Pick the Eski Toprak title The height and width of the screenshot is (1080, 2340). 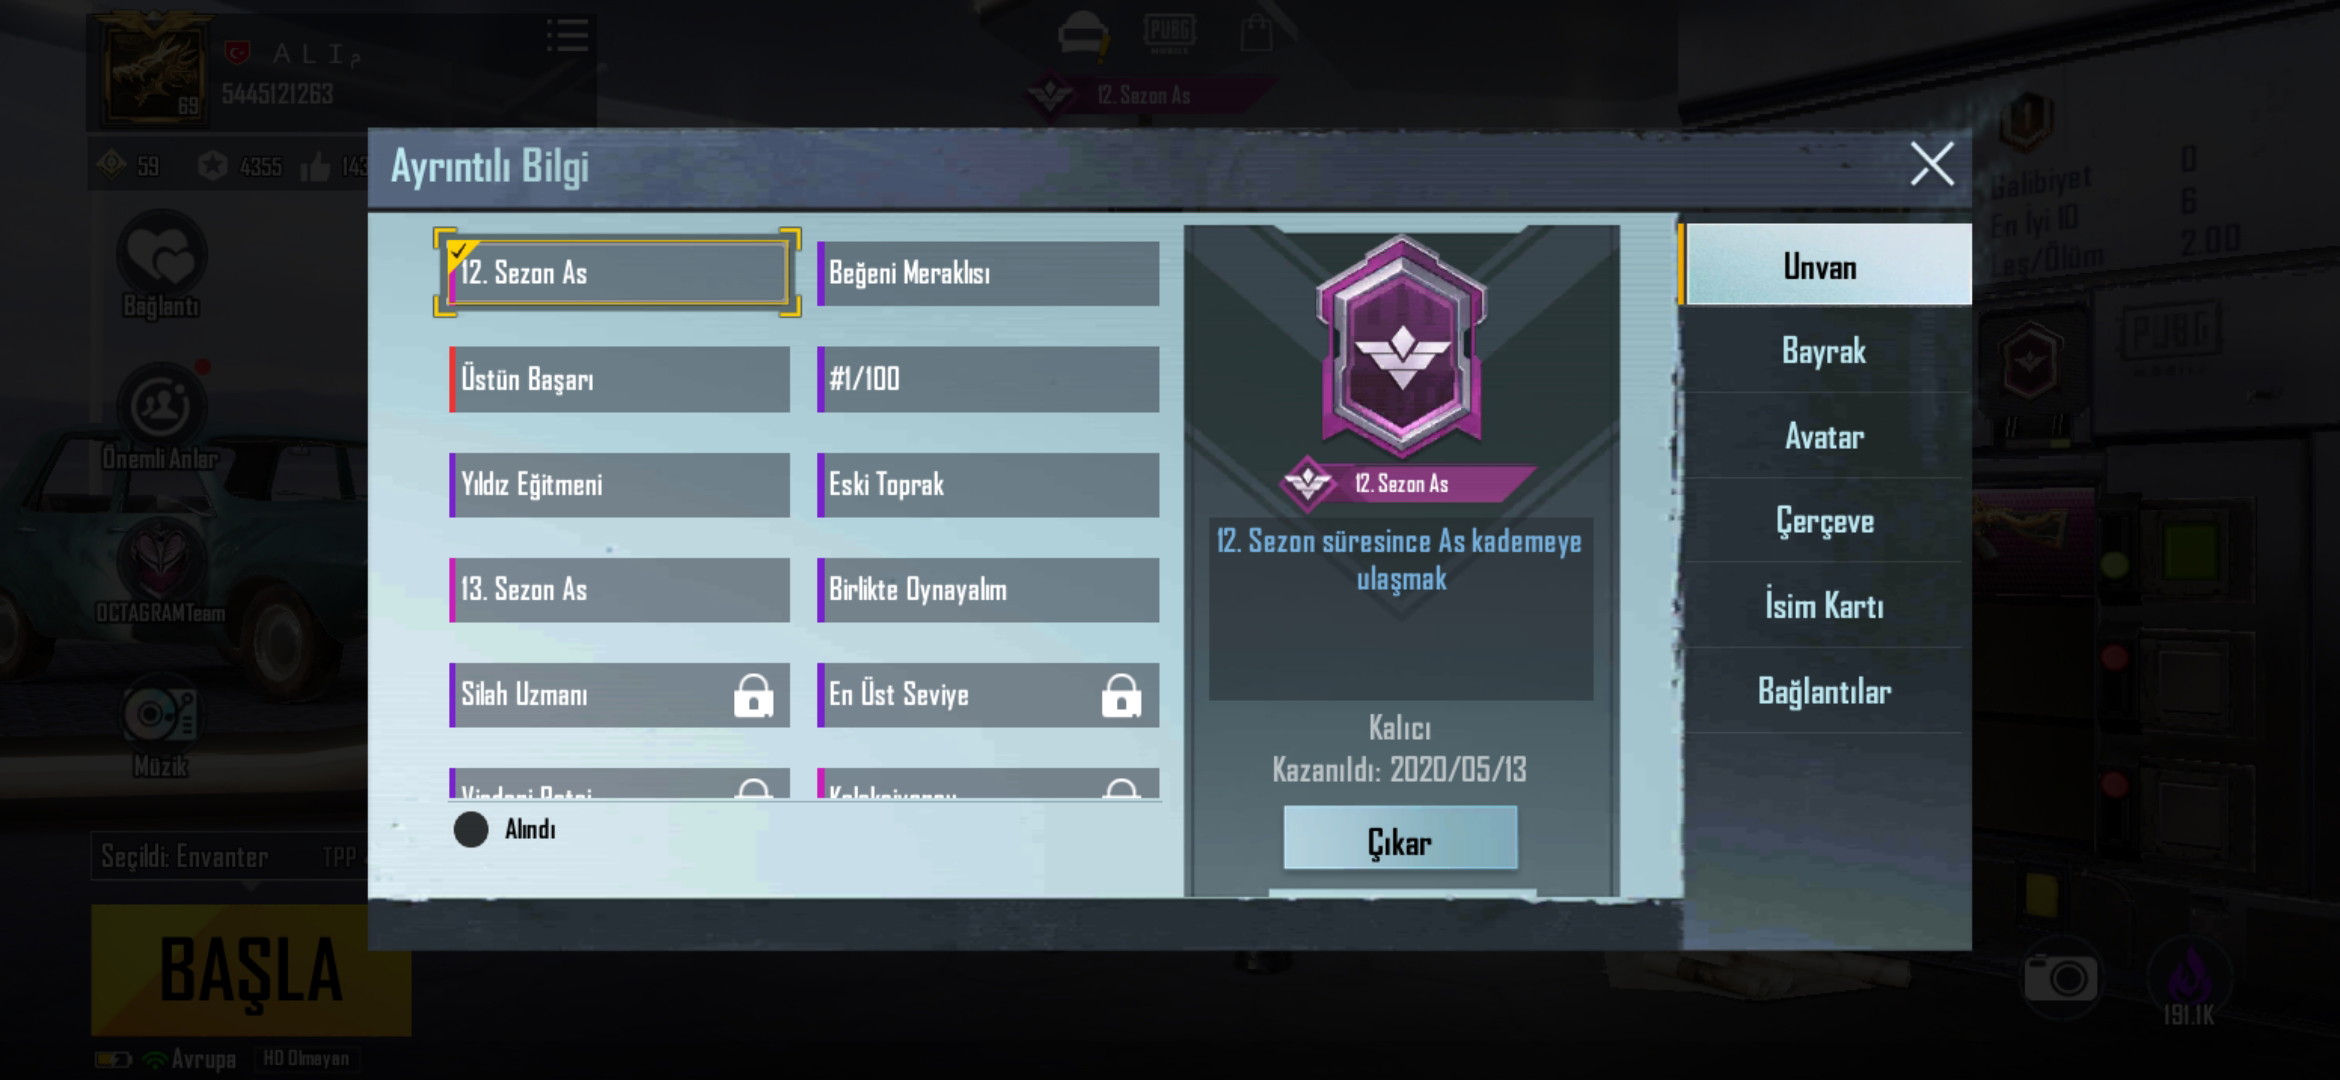coord(988,485)
